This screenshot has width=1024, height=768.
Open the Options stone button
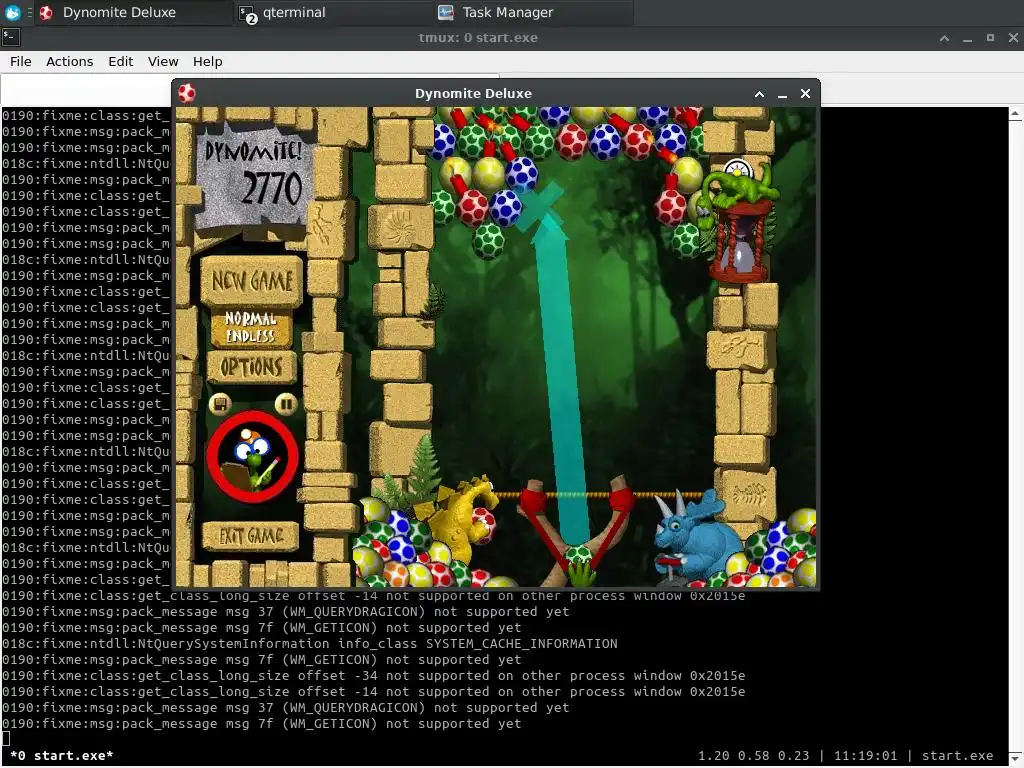[x=251, y=367]
